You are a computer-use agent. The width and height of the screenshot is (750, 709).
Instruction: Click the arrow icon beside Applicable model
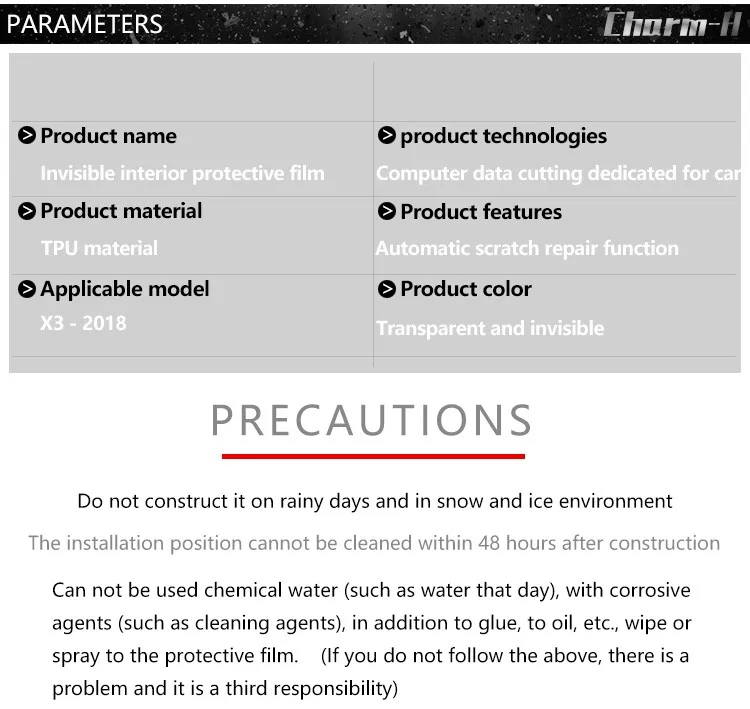(27, 289)
